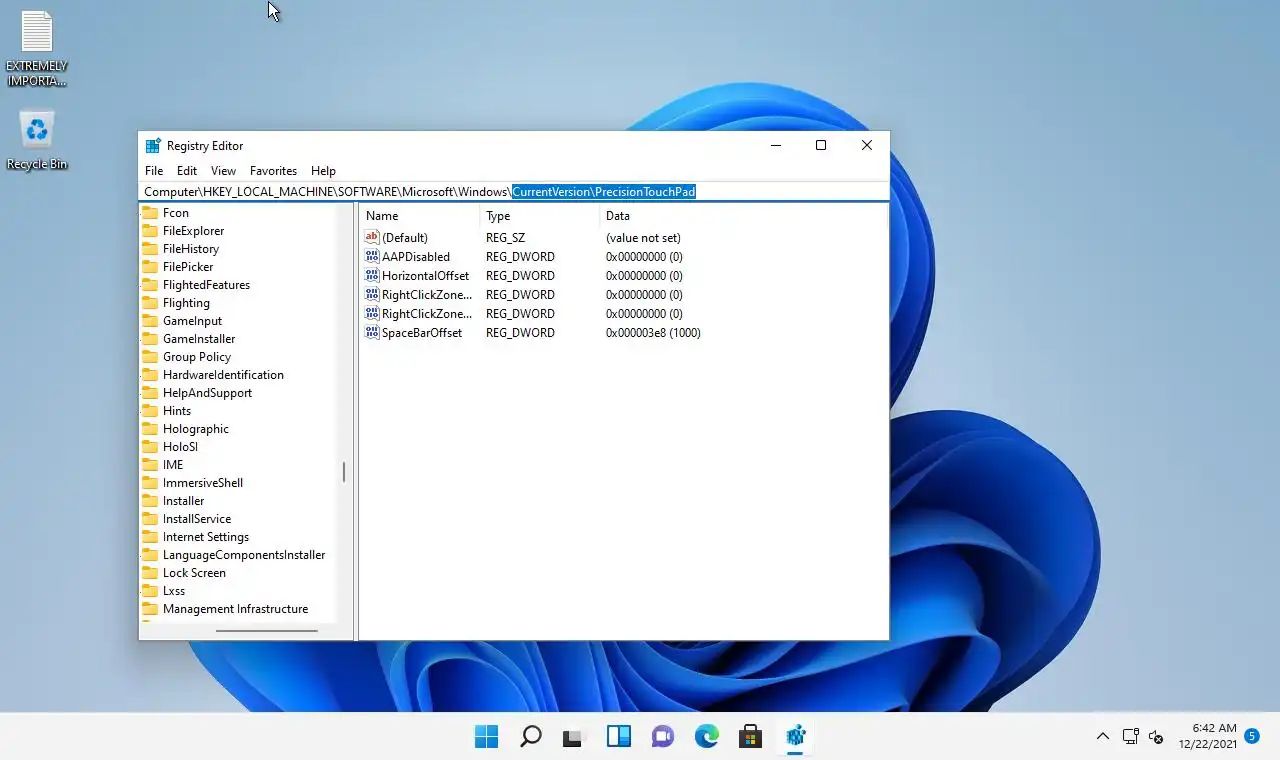
Task: Open the EXTREMELY IMPORTA... desktop file
Action: (x=37, y=49)
